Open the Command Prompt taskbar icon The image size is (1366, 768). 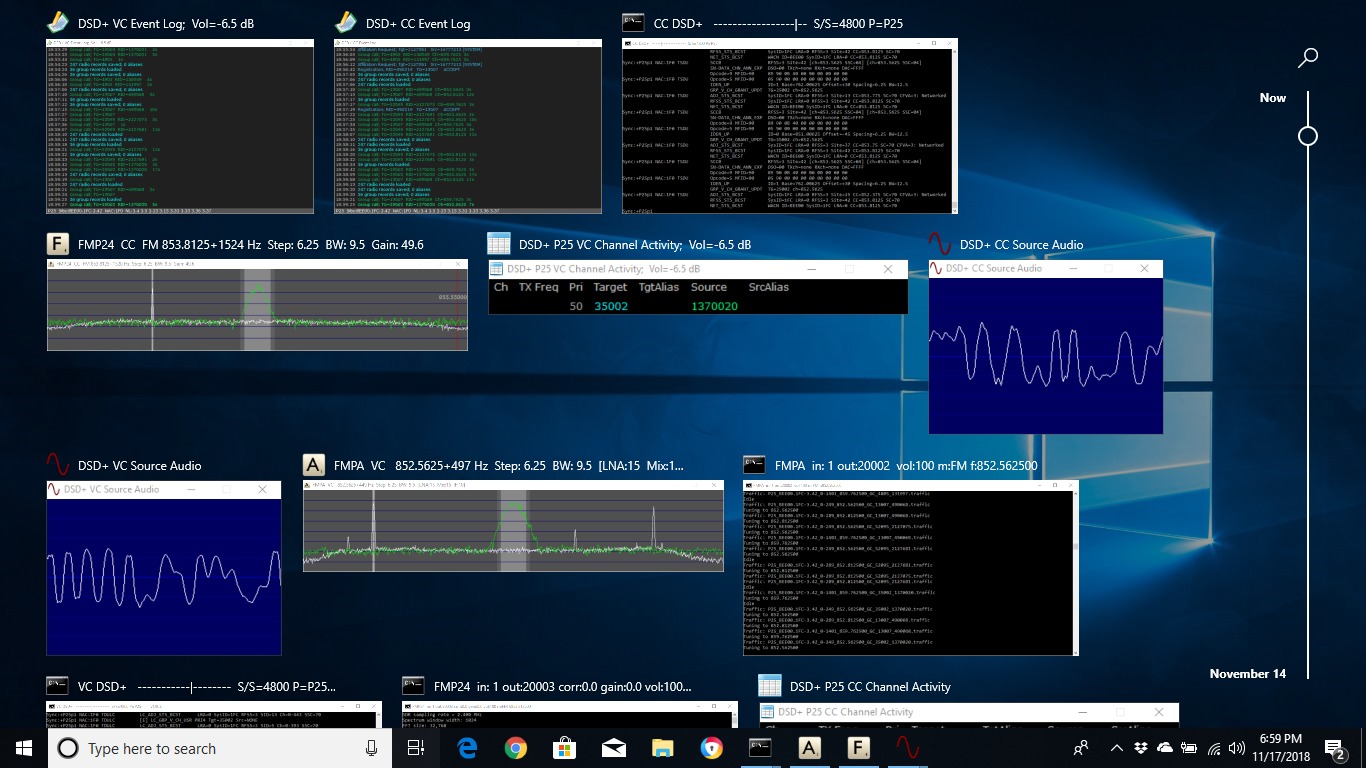[760, 747]
